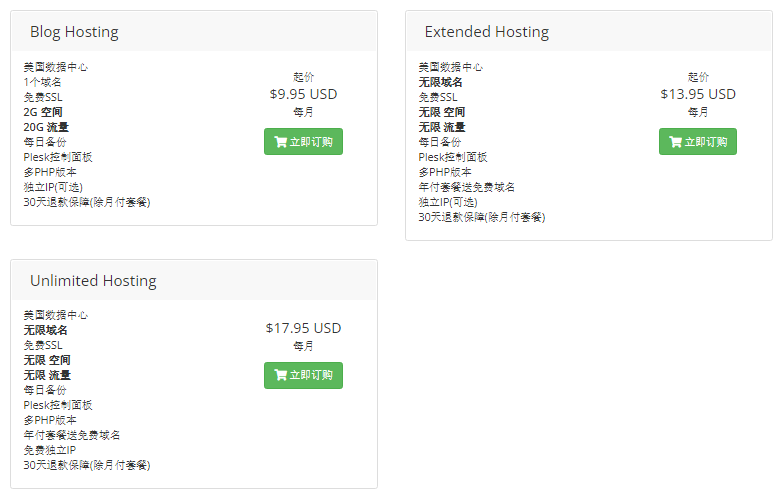
Task: Click the 20G traffic feature line
Action: click(x=46, y=127)
